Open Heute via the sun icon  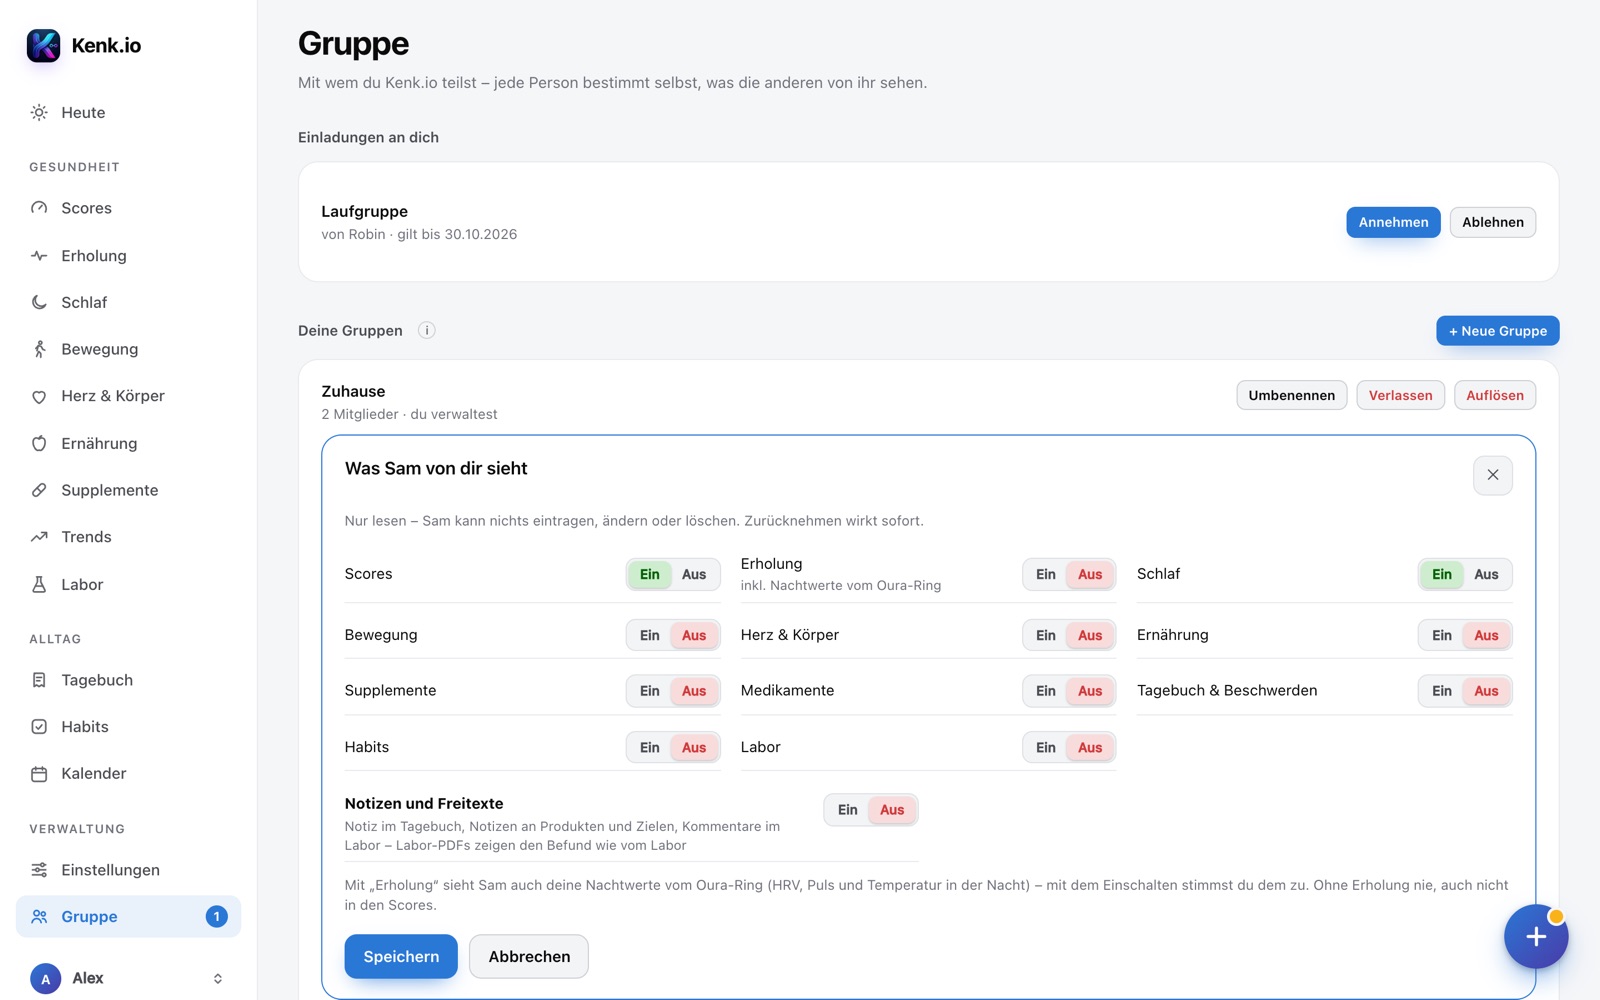pos(39,113)
